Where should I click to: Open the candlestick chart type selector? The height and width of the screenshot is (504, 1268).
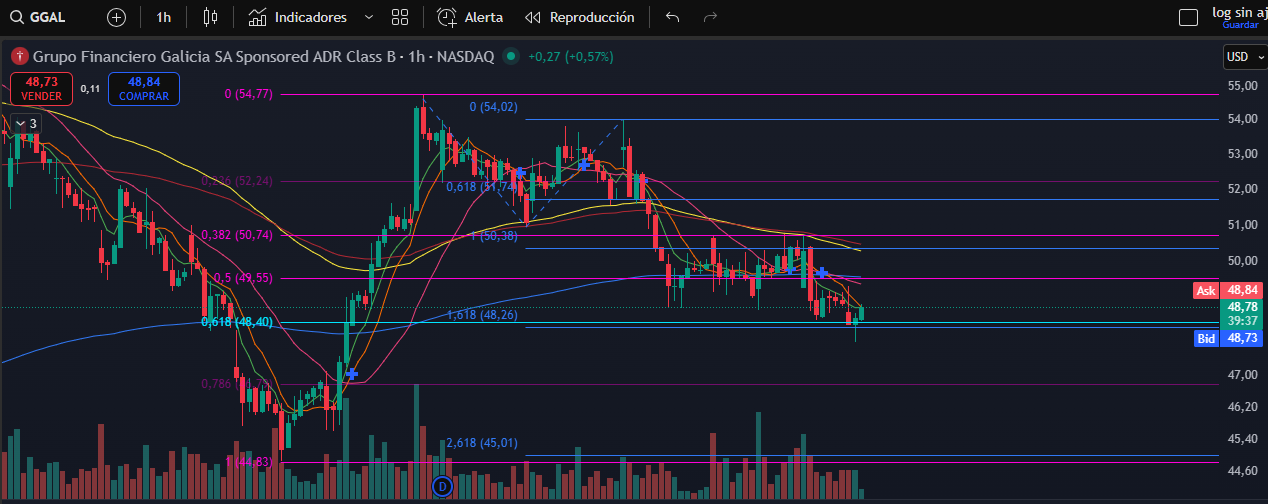click(209, 17)
